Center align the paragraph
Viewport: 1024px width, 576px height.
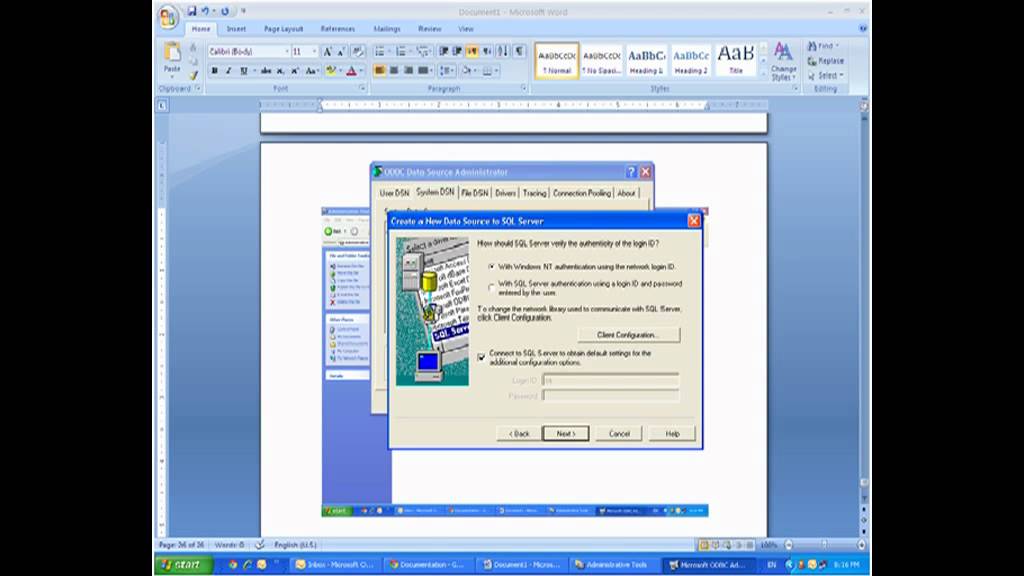[x=394, y=71]
